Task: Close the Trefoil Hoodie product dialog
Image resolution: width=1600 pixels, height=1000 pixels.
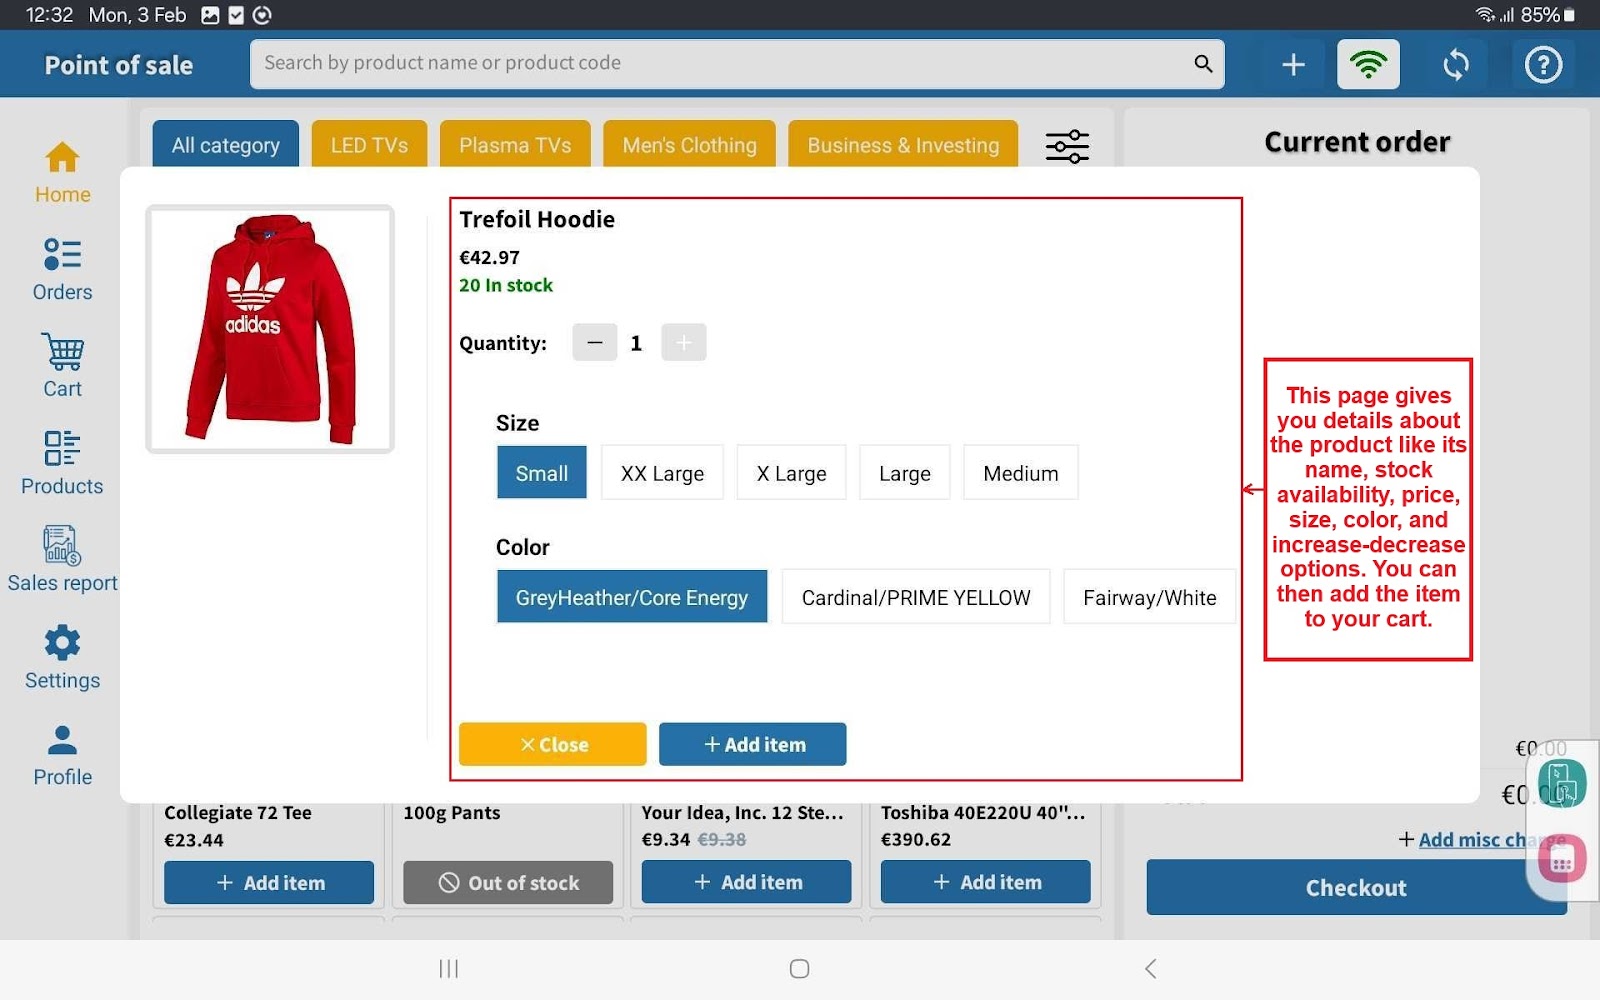Action: pyautogui.click(x=553, y=744)
